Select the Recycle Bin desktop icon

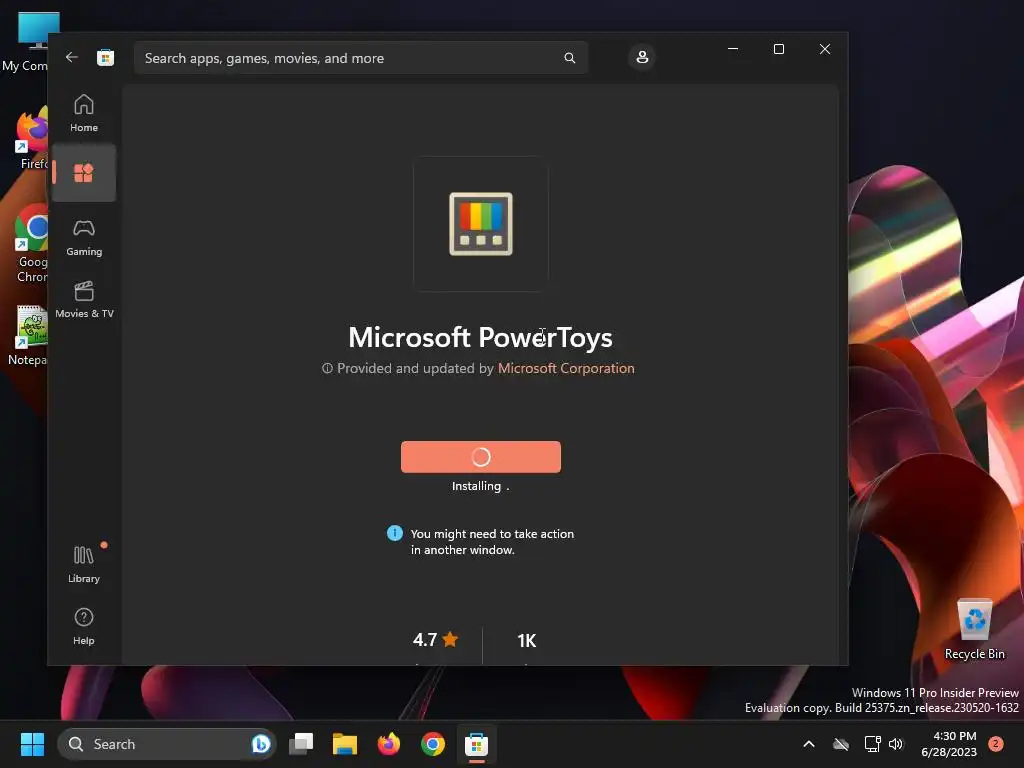(x=974, y=630)
